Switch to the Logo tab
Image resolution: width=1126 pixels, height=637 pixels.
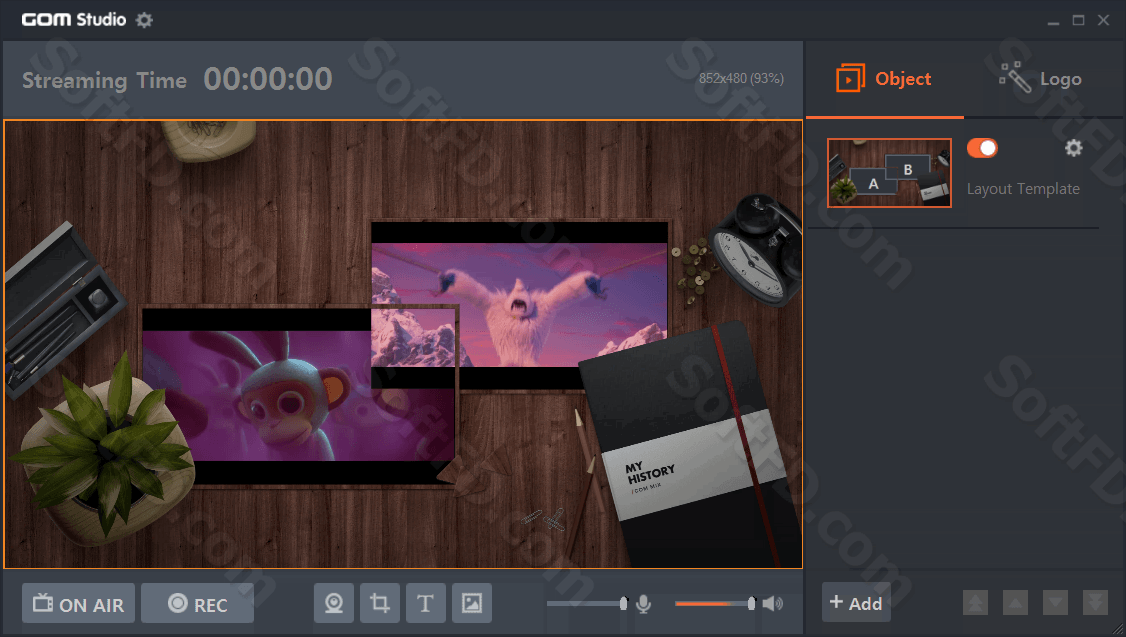coord(1042,79)
